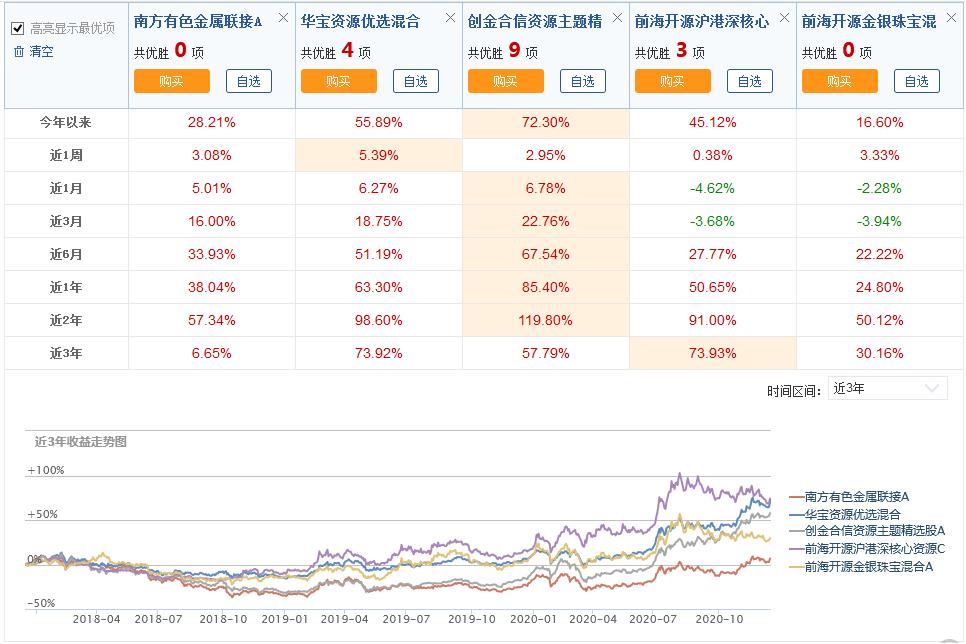This screenshot has width=966, height=644.
Task: Click 自选 under 华宝资源优选混合
Action: 415,81
